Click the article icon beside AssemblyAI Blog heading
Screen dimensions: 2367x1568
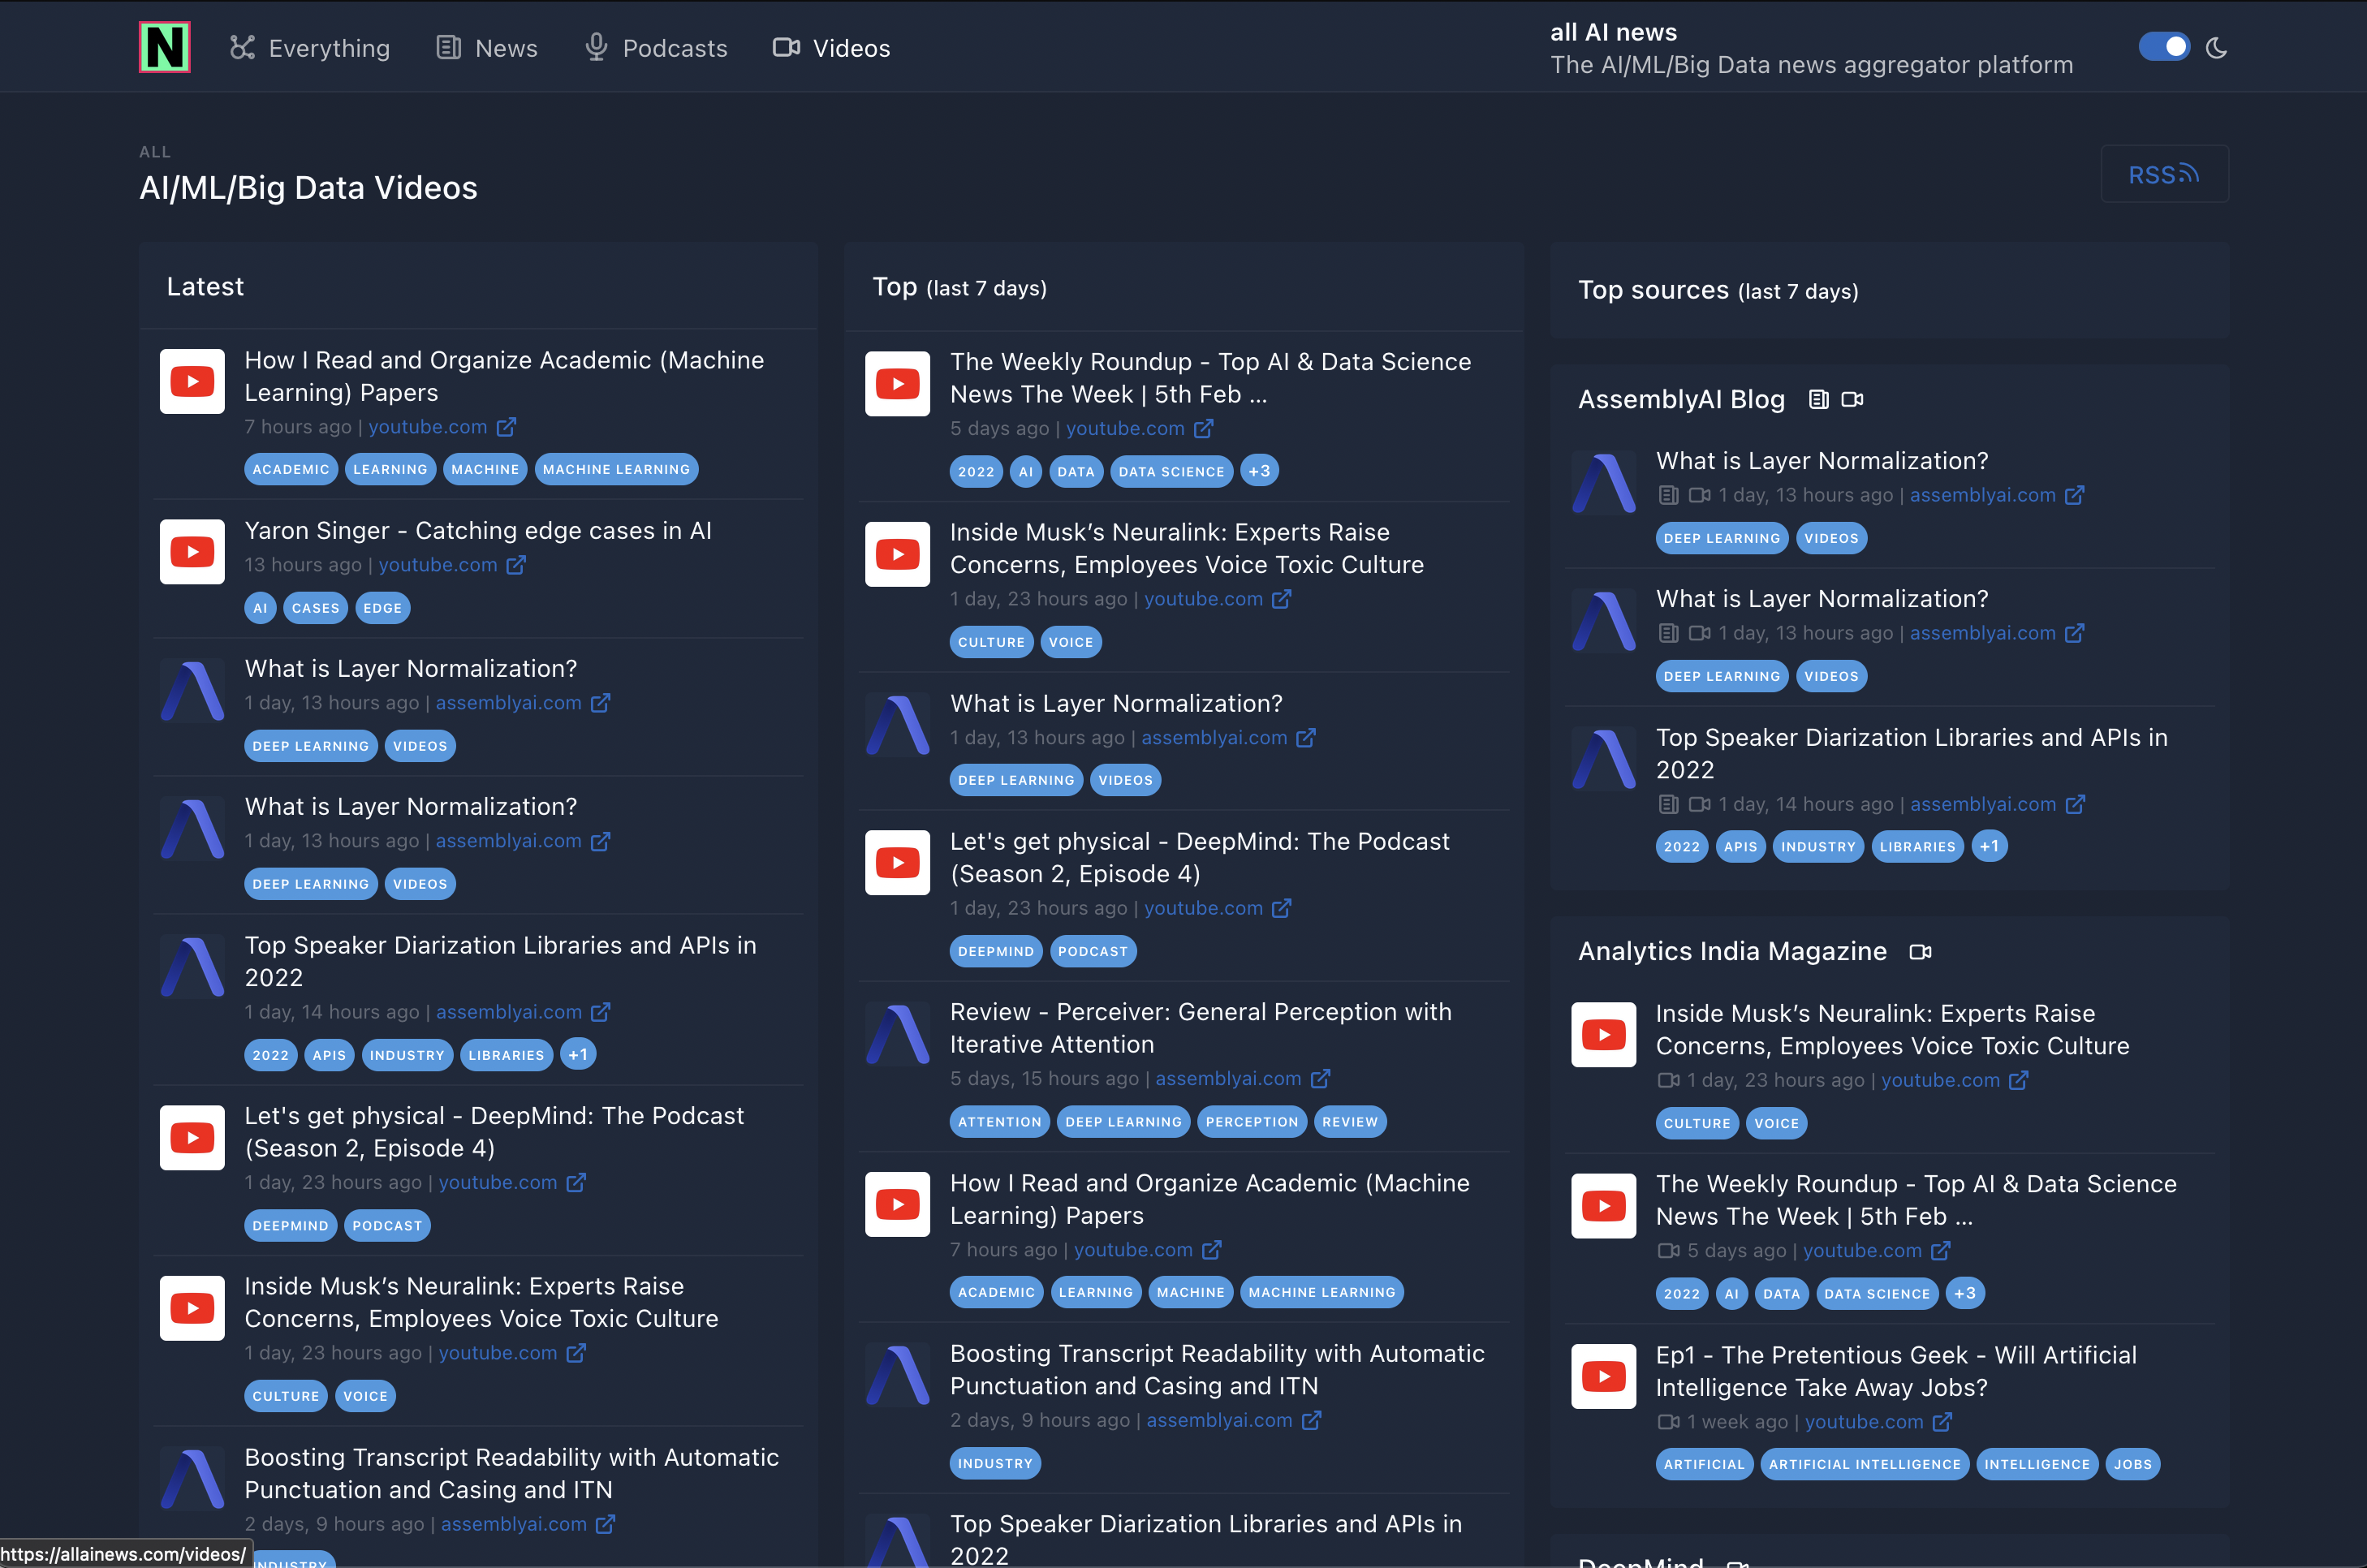pyautogui.click(x=1818, y=399)
